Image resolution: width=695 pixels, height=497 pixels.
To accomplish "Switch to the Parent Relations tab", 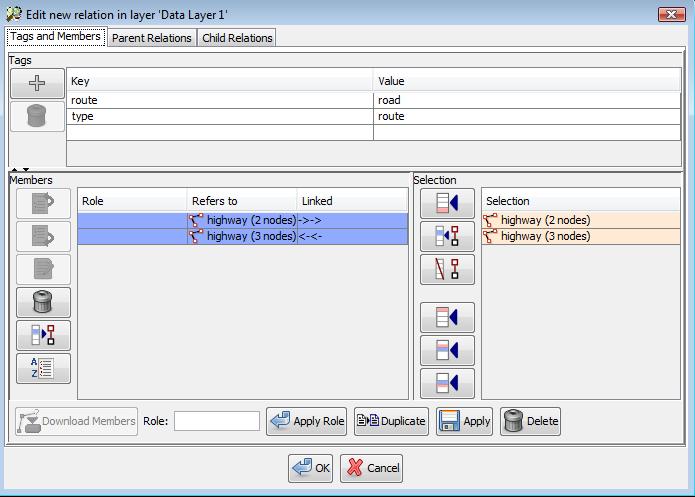I will point(151,38).
